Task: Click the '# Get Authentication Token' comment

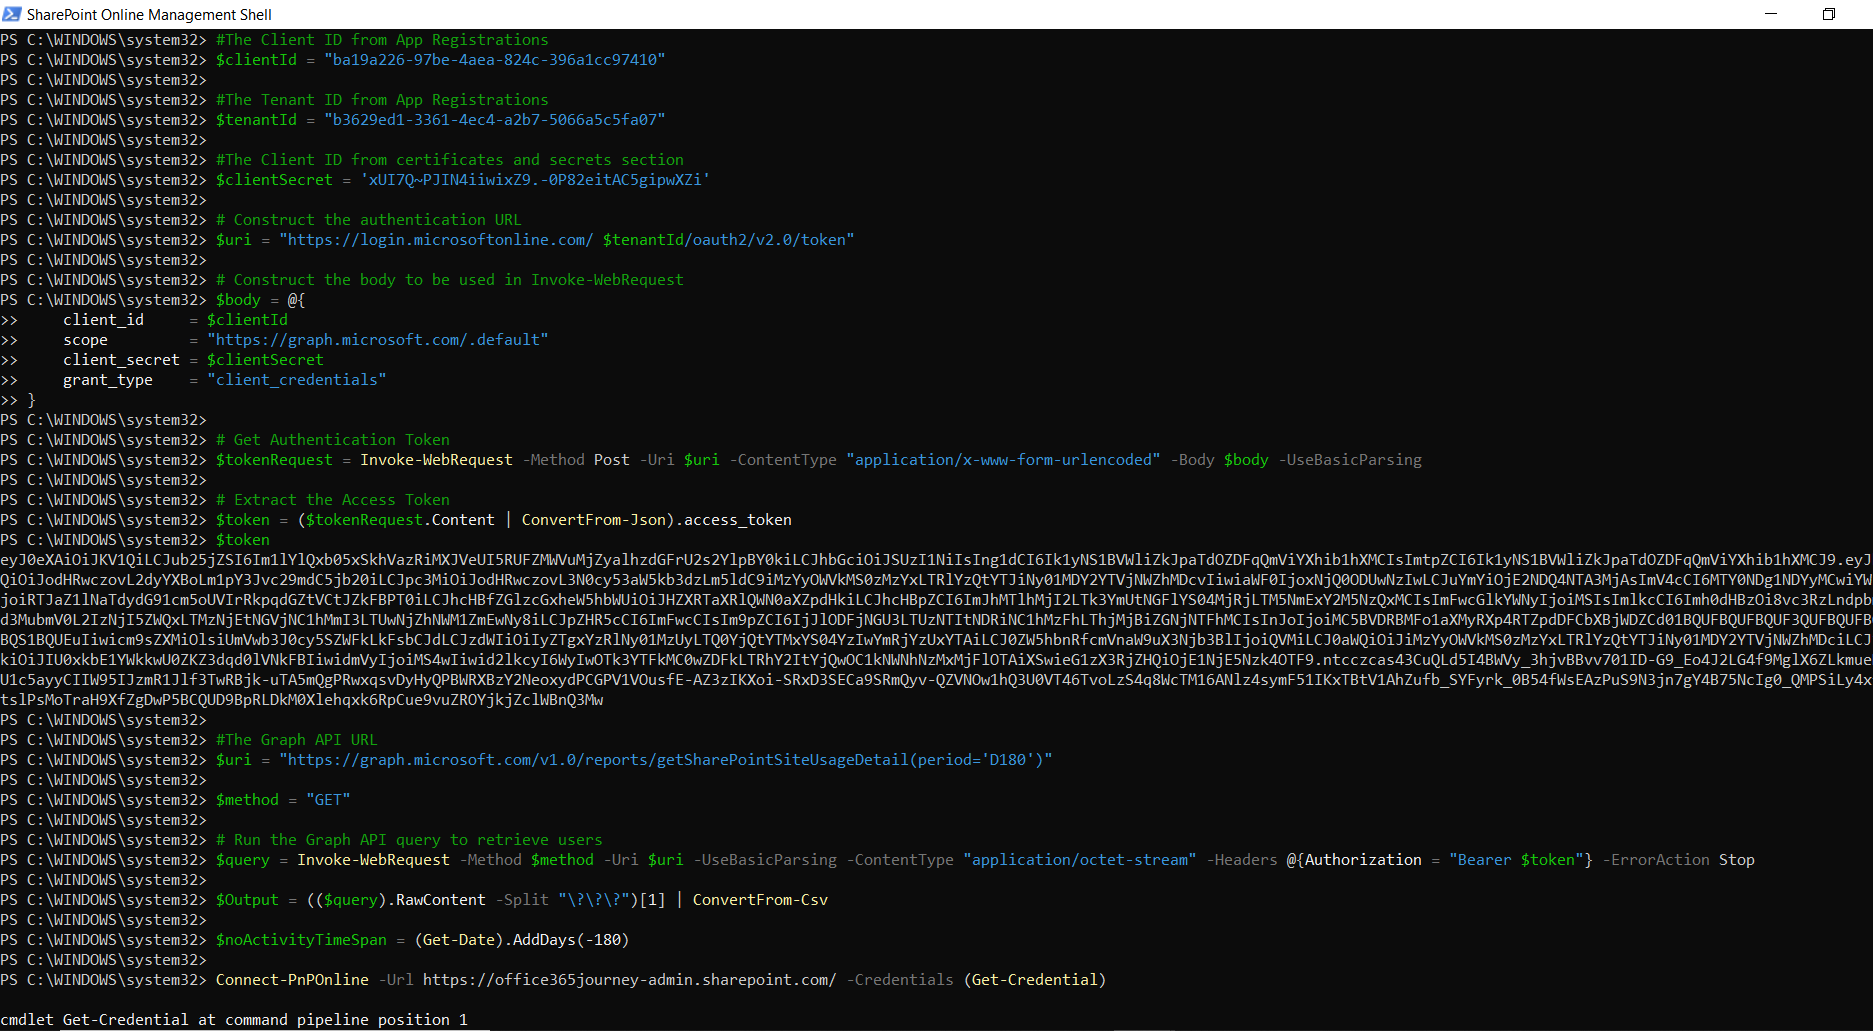Action: [x=333, y=440]
